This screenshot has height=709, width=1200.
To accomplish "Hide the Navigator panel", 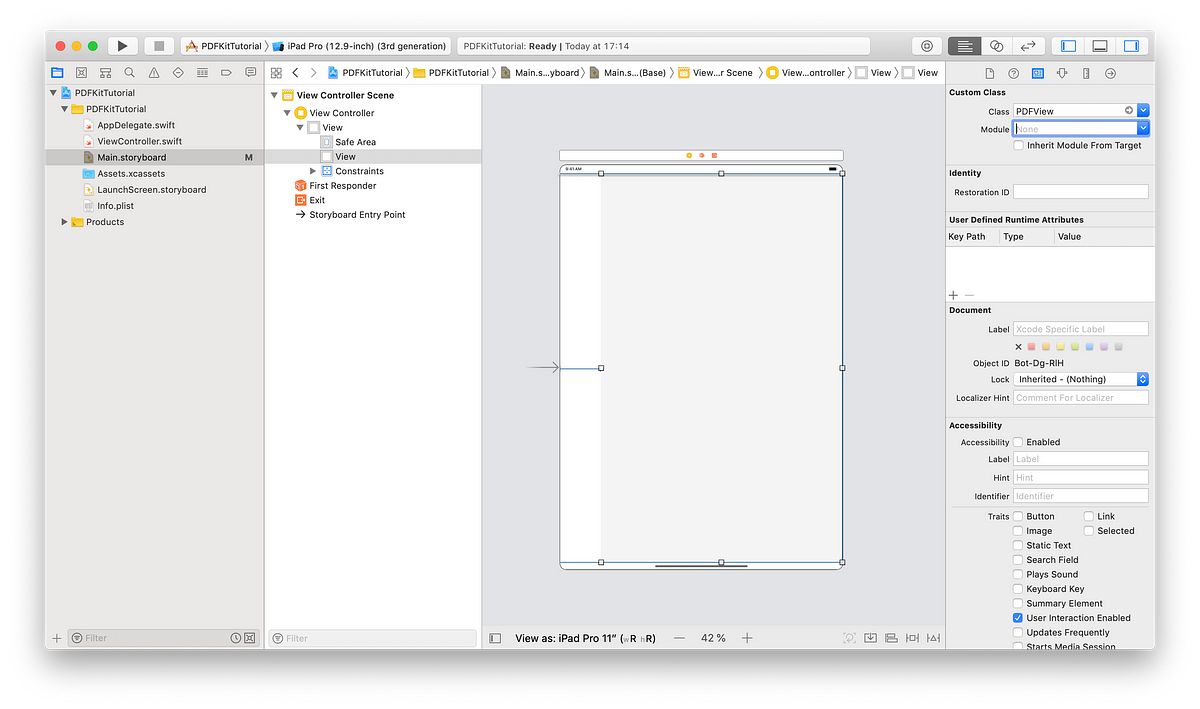I will [x=1068, y=46].
